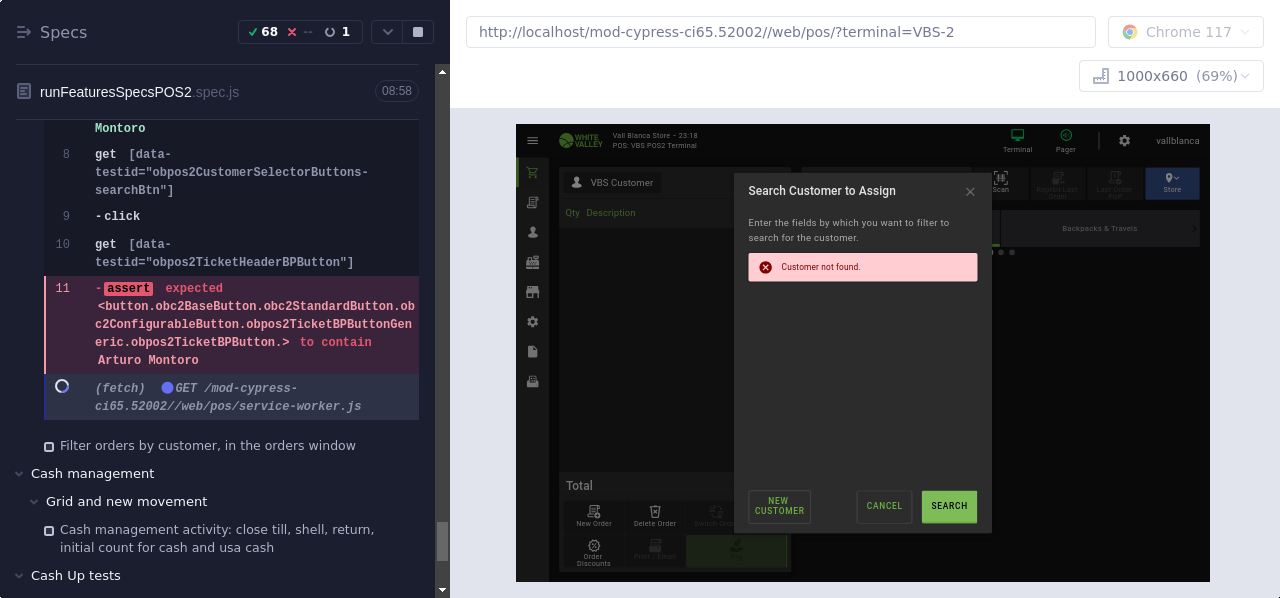Click the New Order icon
The width and height of the screenshot is (1280, 598).
tap(594, 512)
